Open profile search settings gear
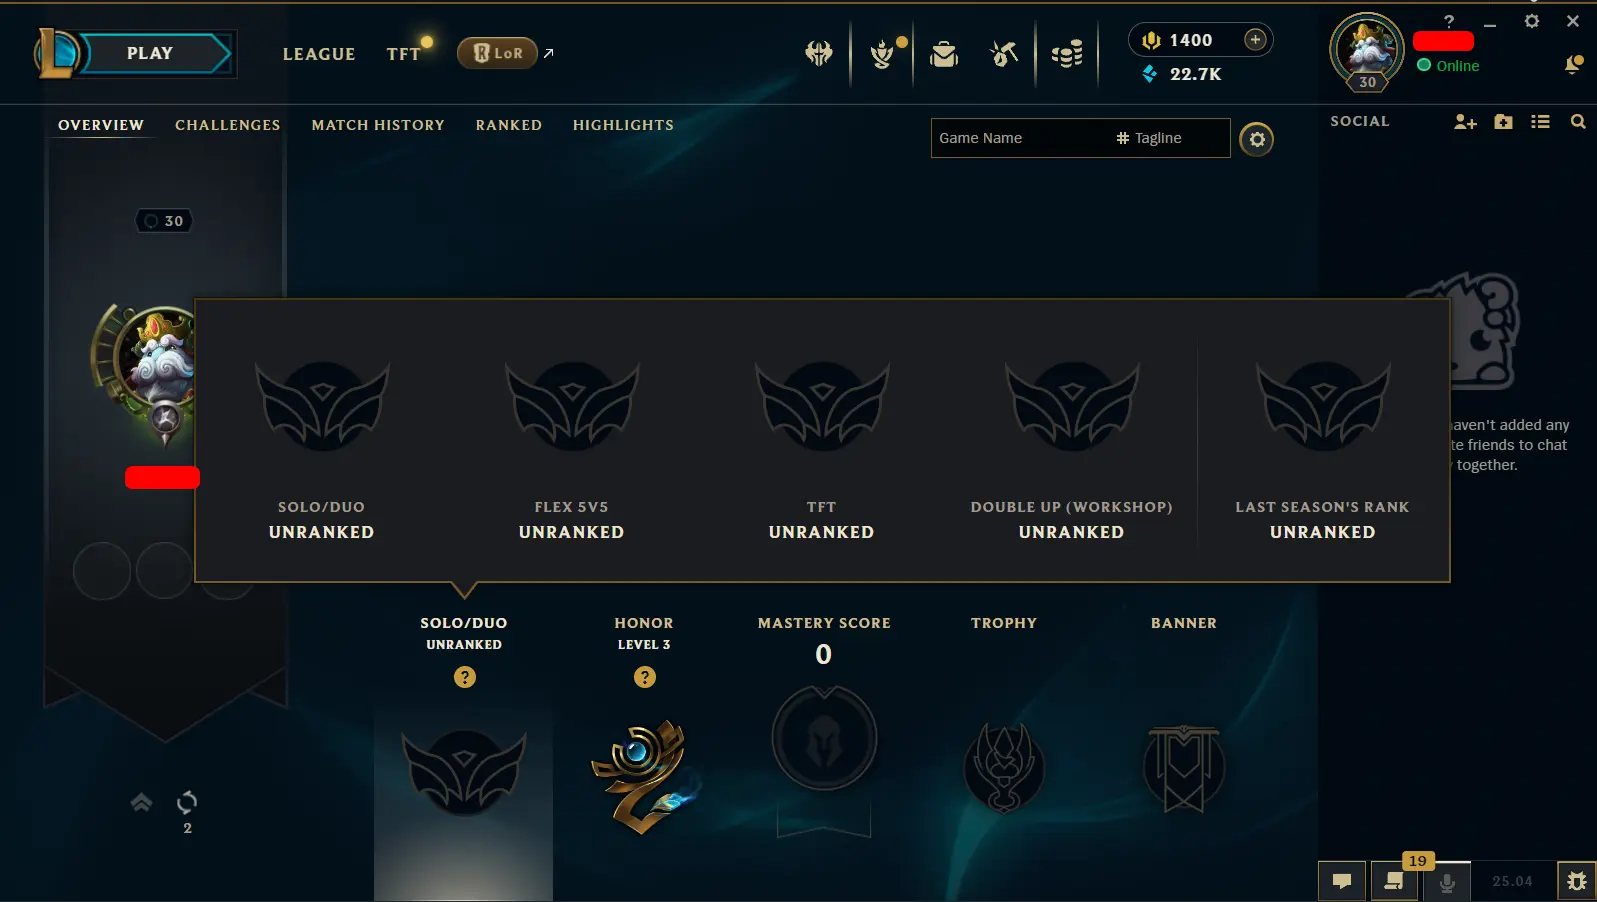This screenshot has height=902, width=1597. tap(1257, 139)
